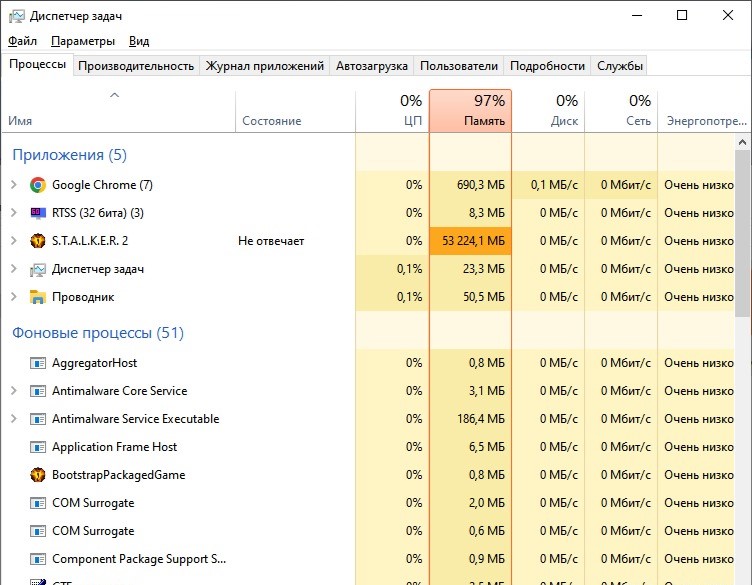Click the Проводник folder icon

point(38,297)
